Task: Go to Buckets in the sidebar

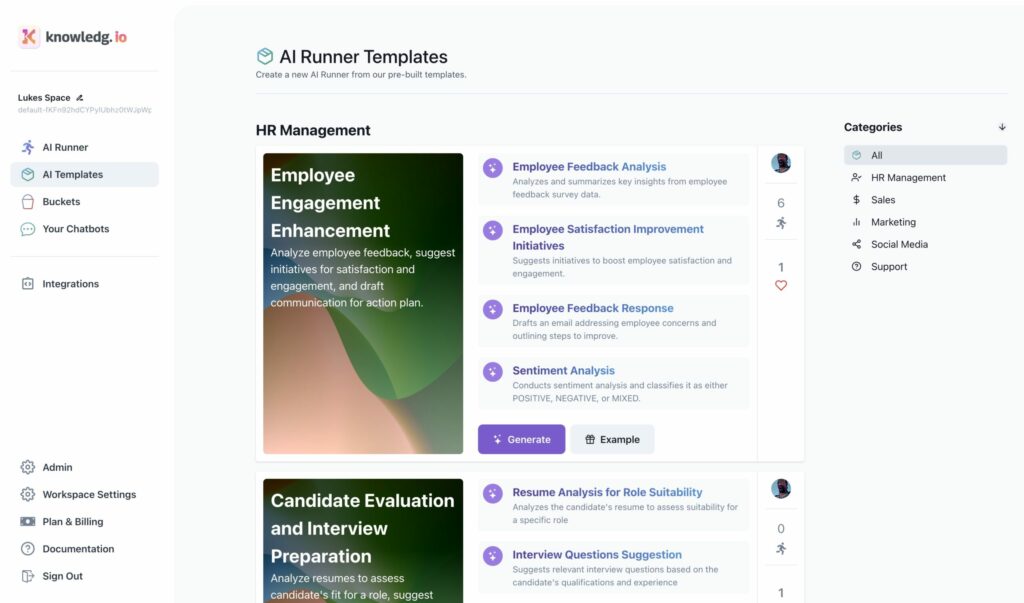Action: point(61,202)
